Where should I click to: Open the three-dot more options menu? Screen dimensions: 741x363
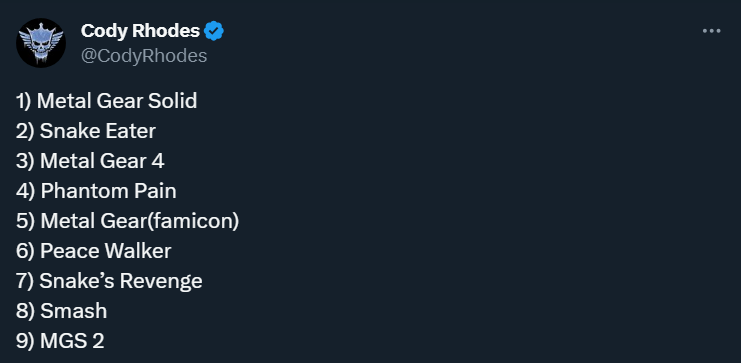click(711, 31)
